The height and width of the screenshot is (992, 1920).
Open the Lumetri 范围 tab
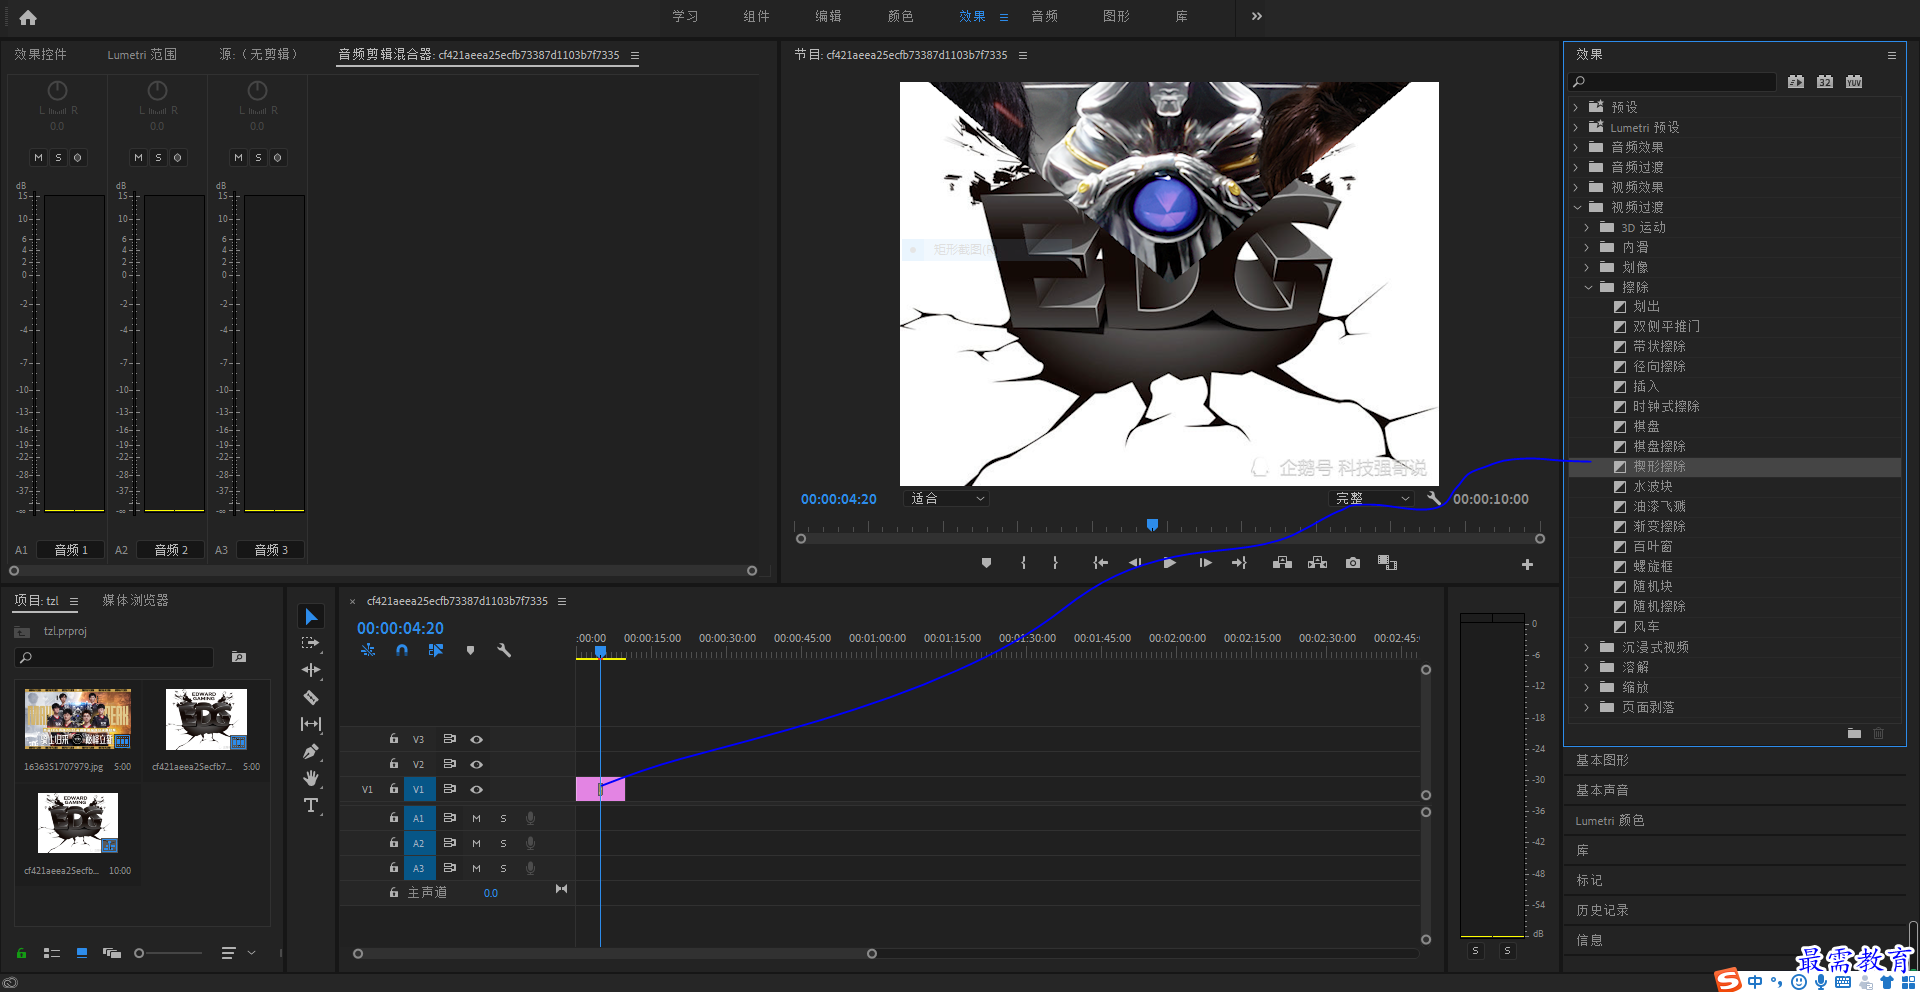(142, 54)
